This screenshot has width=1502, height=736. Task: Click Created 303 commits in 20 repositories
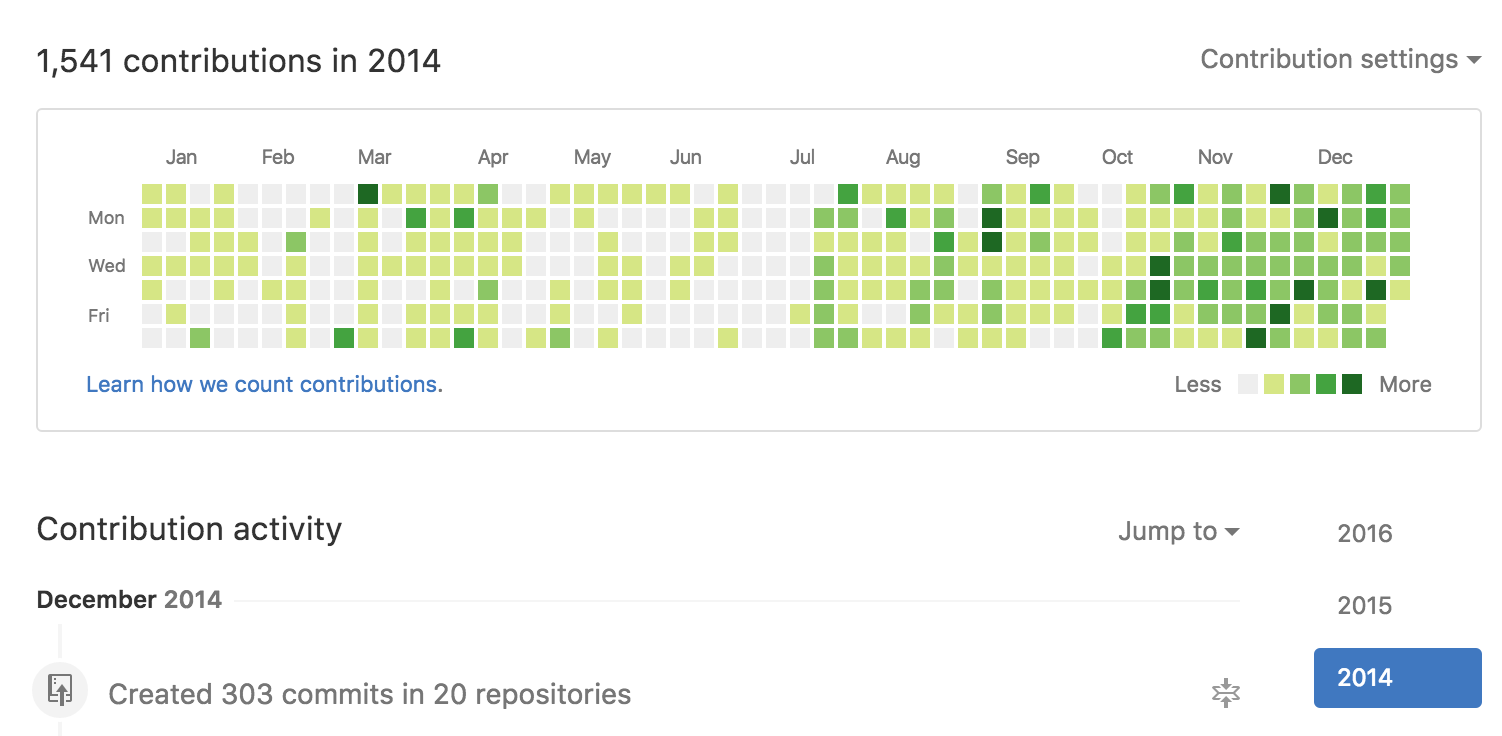click(x=369, y=694)
